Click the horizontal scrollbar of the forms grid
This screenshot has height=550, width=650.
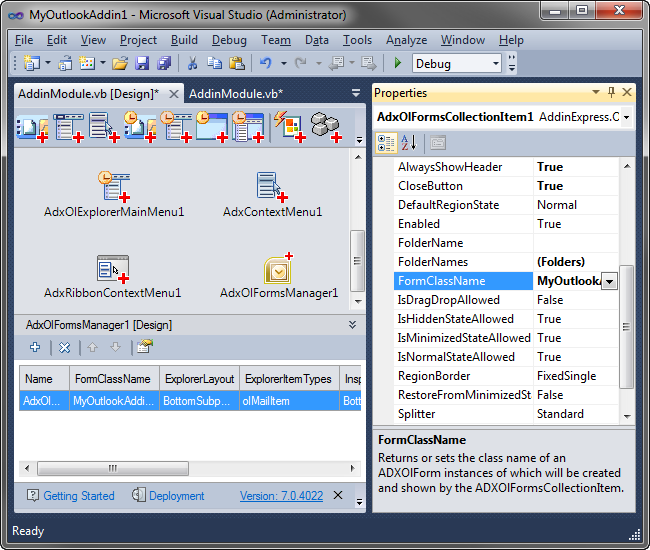click(x=113, y=468)
